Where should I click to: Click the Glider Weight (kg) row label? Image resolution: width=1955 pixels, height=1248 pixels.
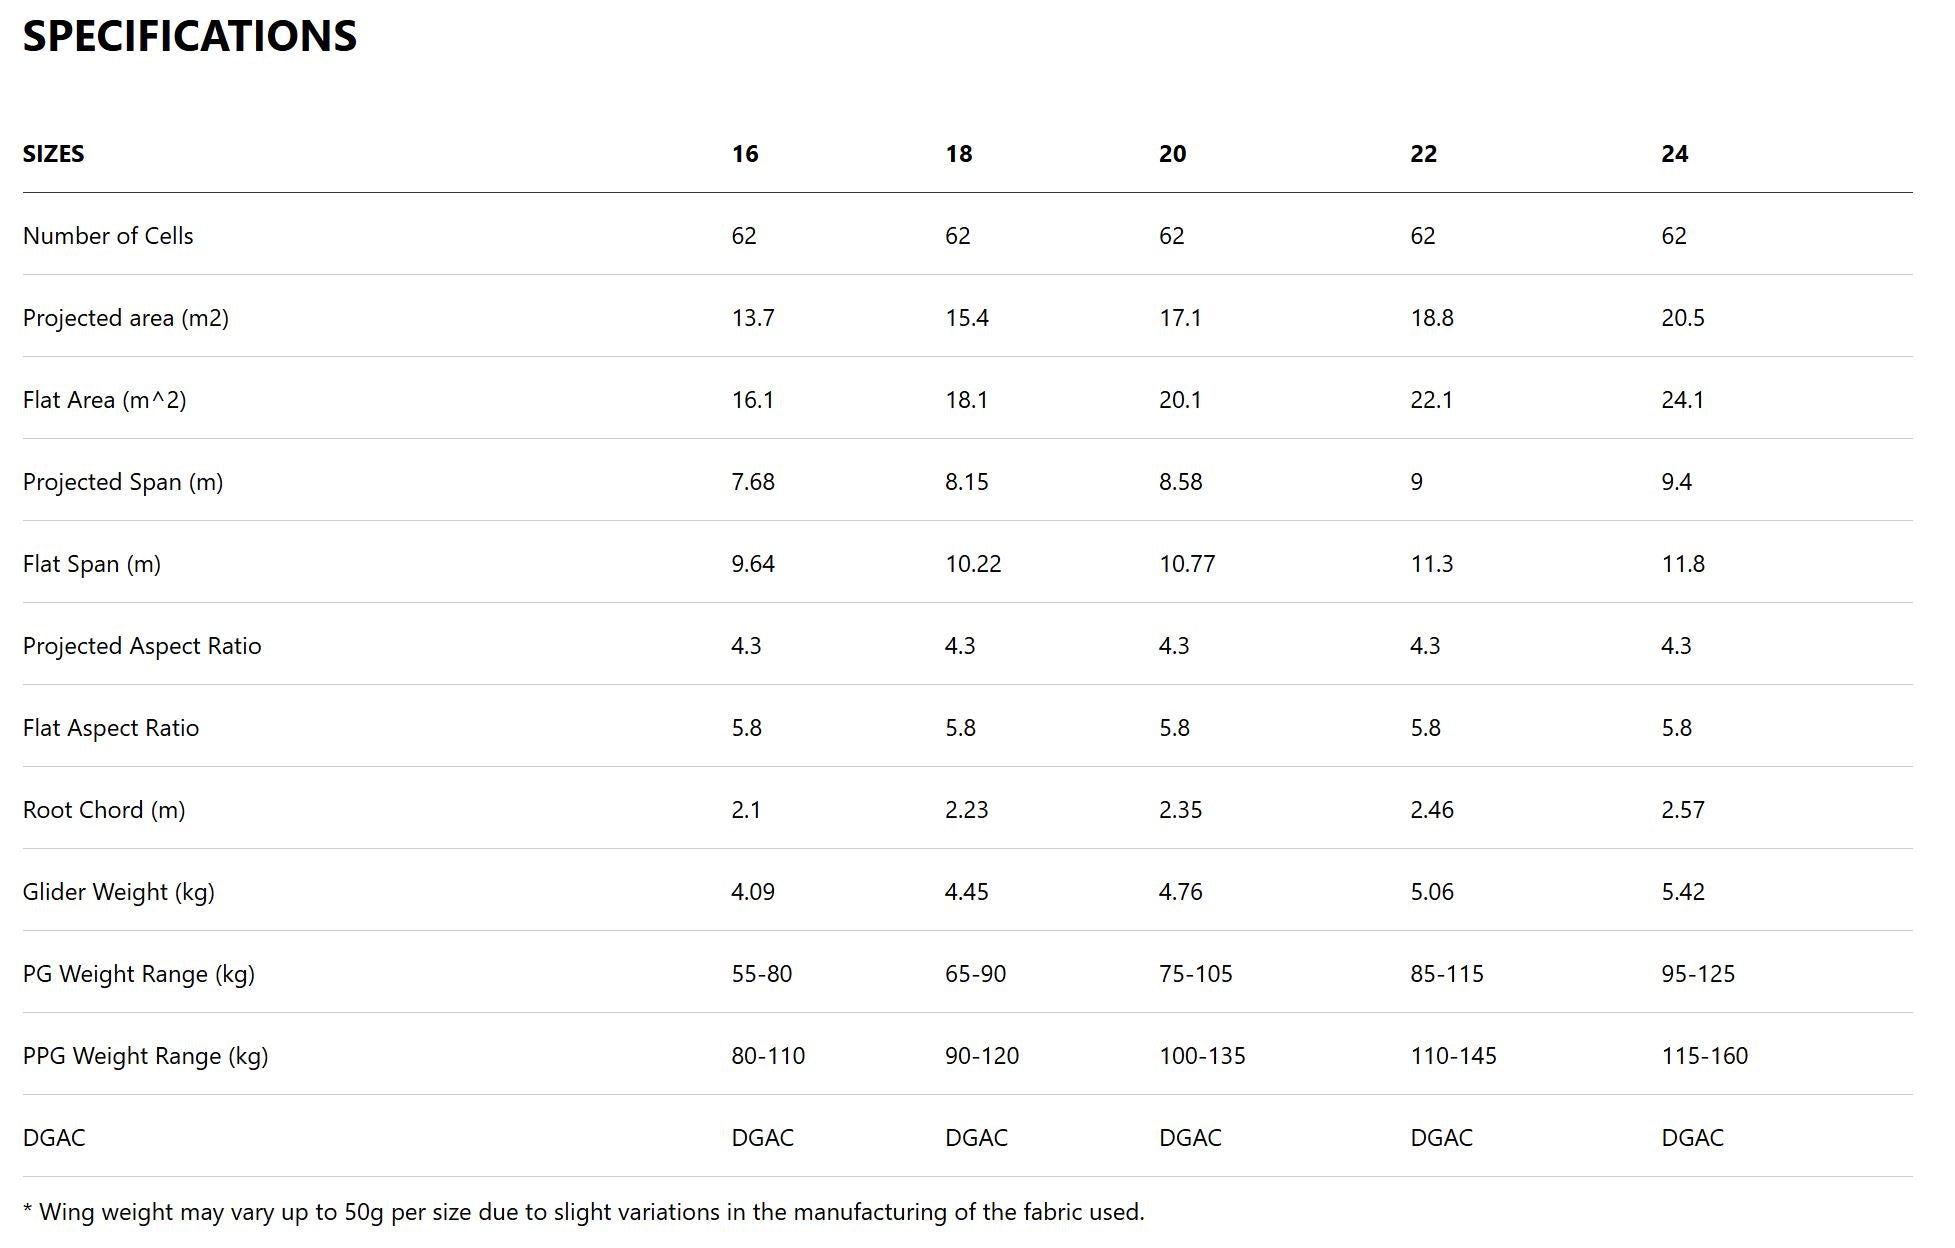coord(119,892)
